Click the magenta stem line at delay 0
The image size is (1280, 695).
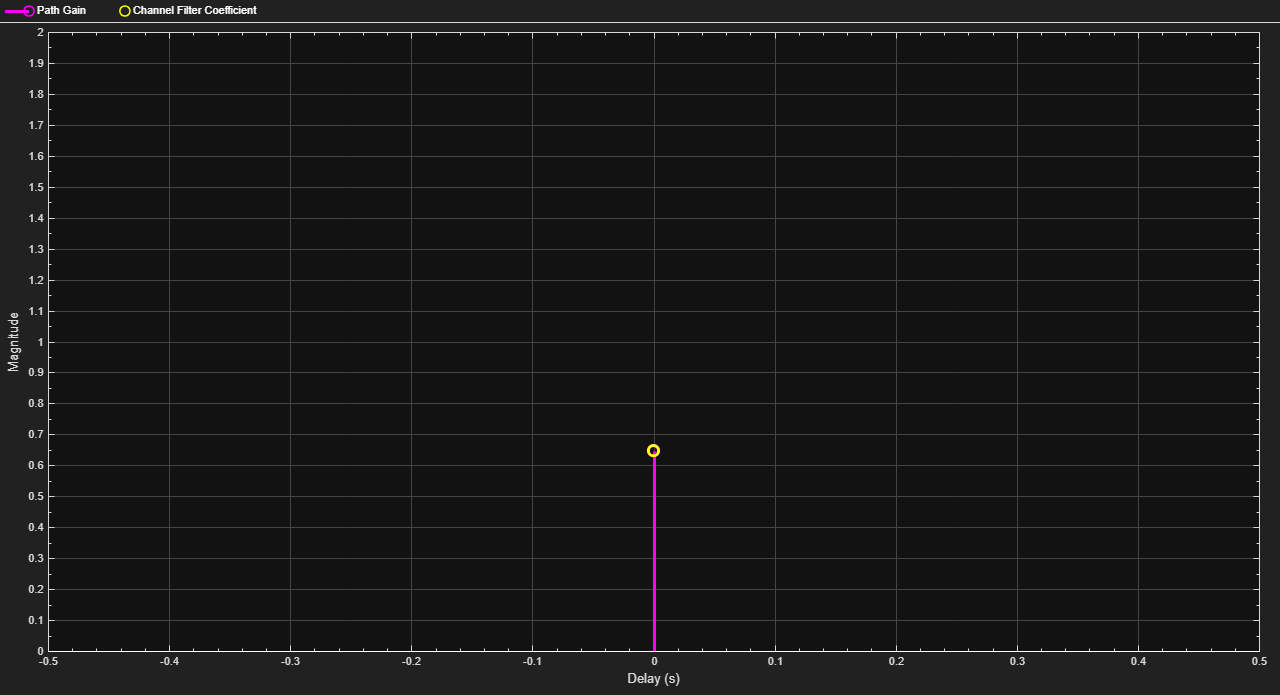tap(654, 553)
